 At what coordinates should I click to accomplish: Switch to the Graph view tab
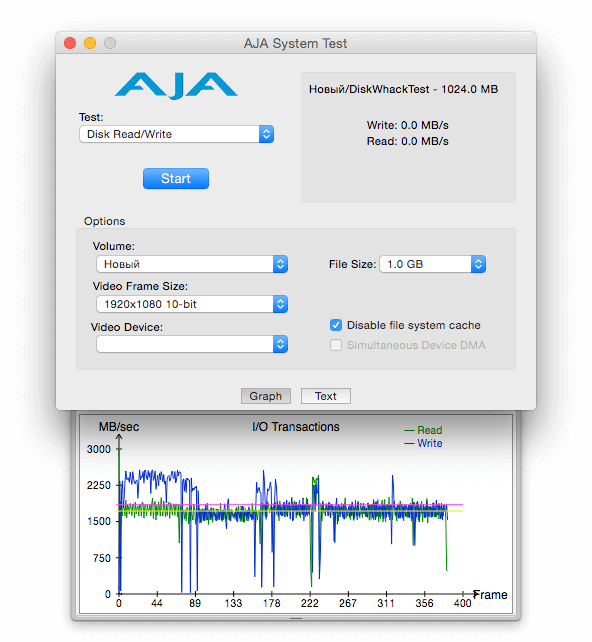266,396
